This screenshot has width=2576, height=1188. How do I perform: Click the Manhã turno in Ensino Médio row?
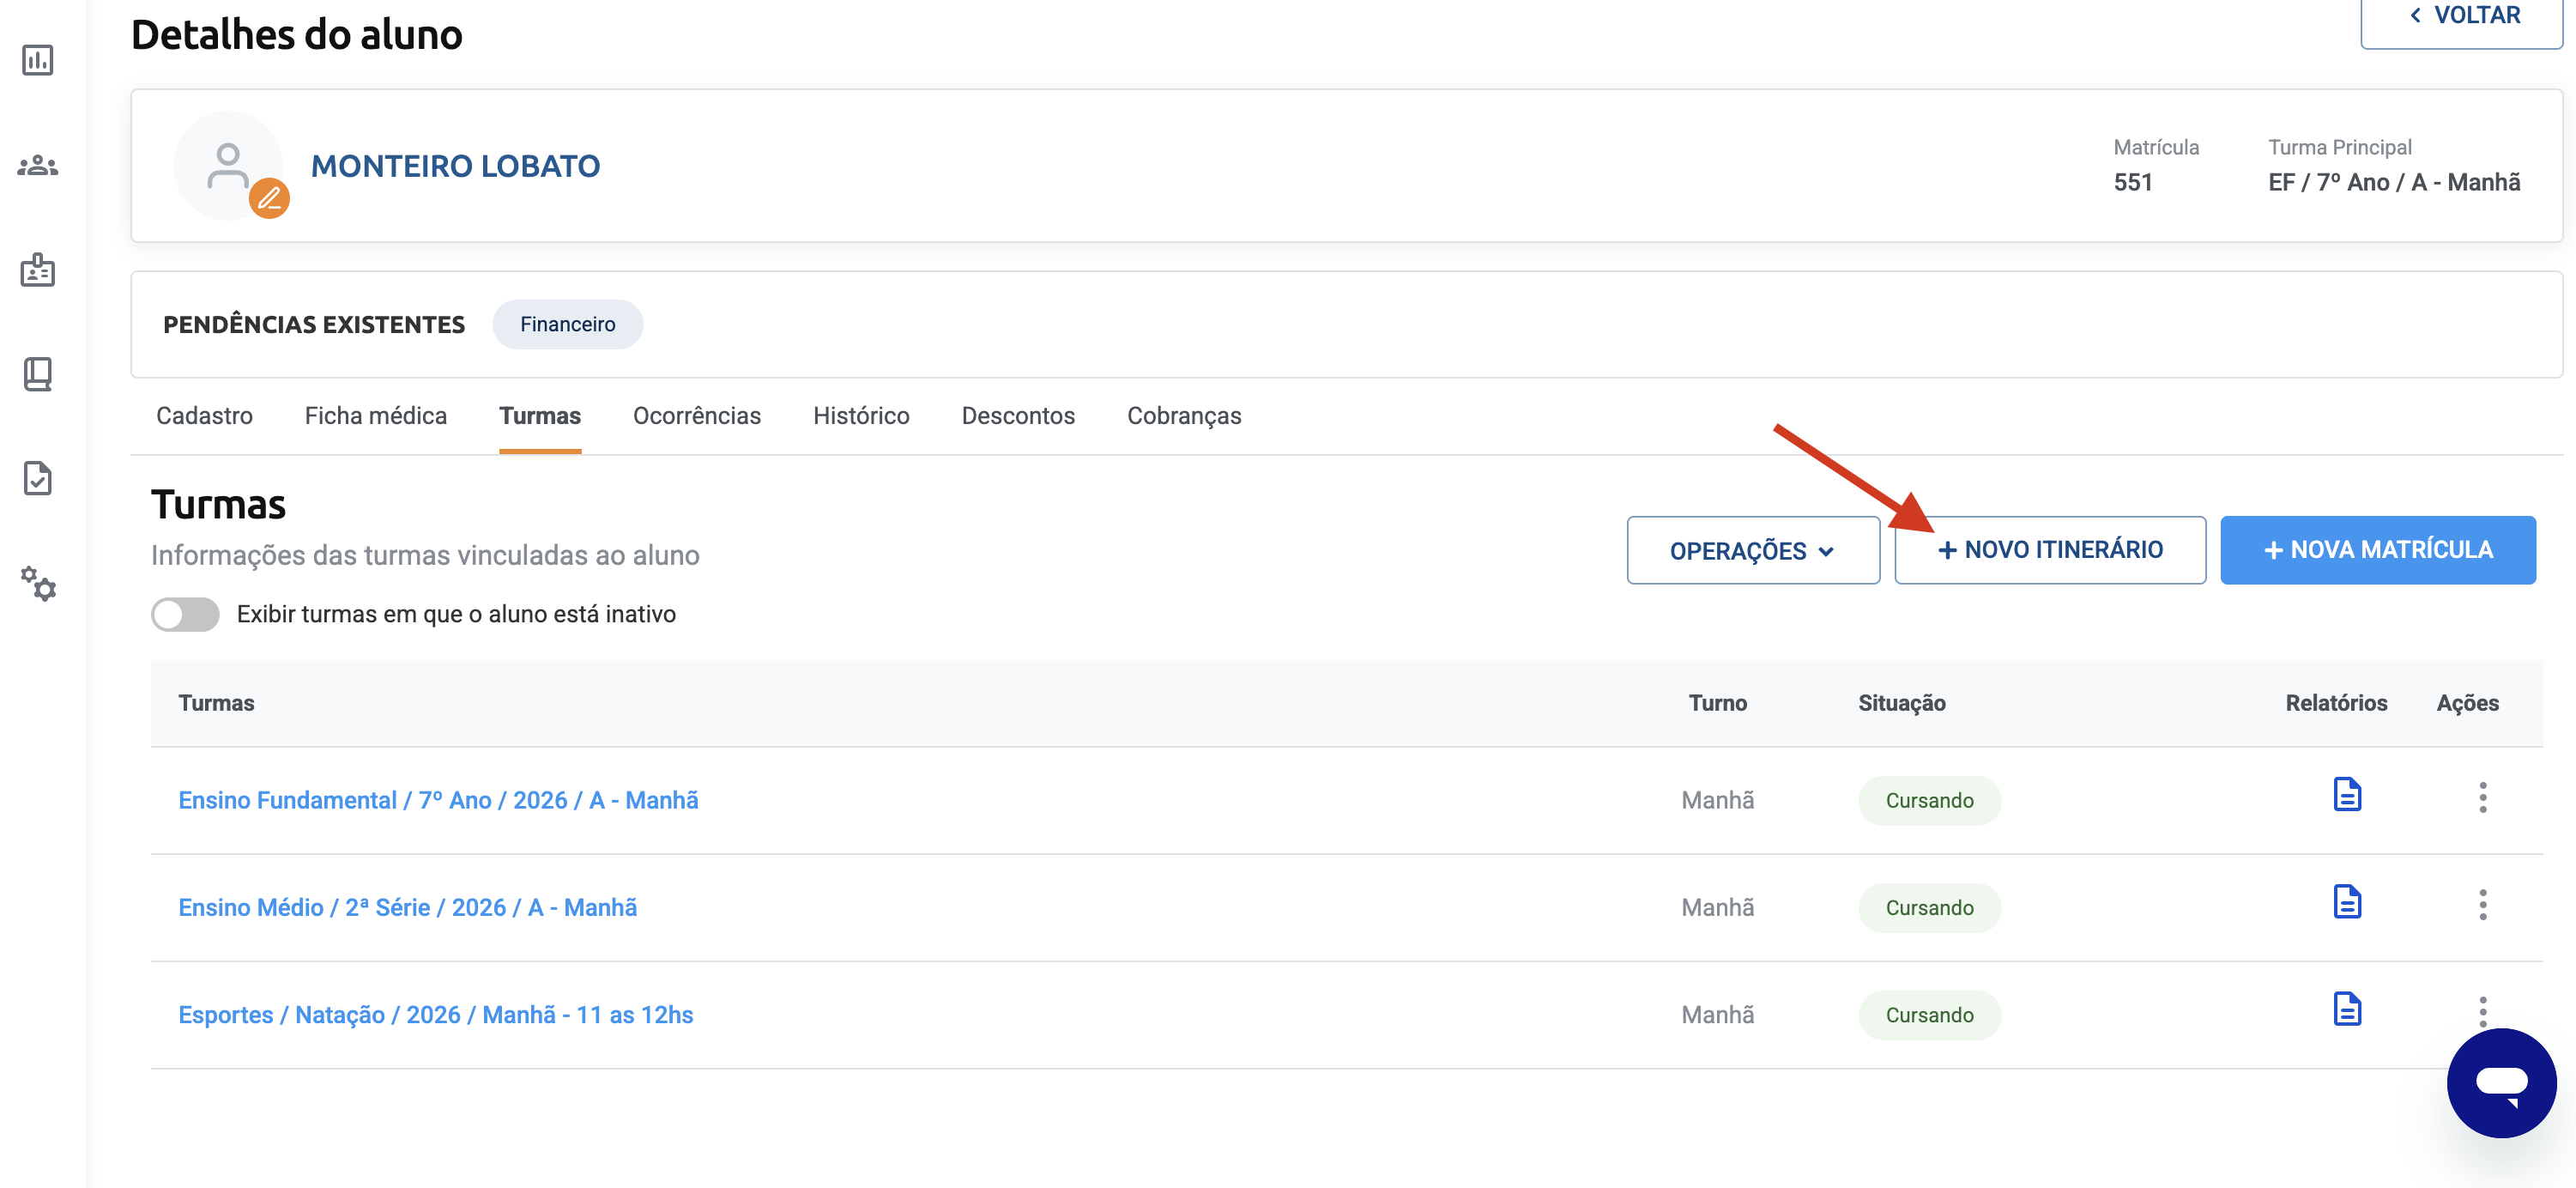coord(1717,907)
